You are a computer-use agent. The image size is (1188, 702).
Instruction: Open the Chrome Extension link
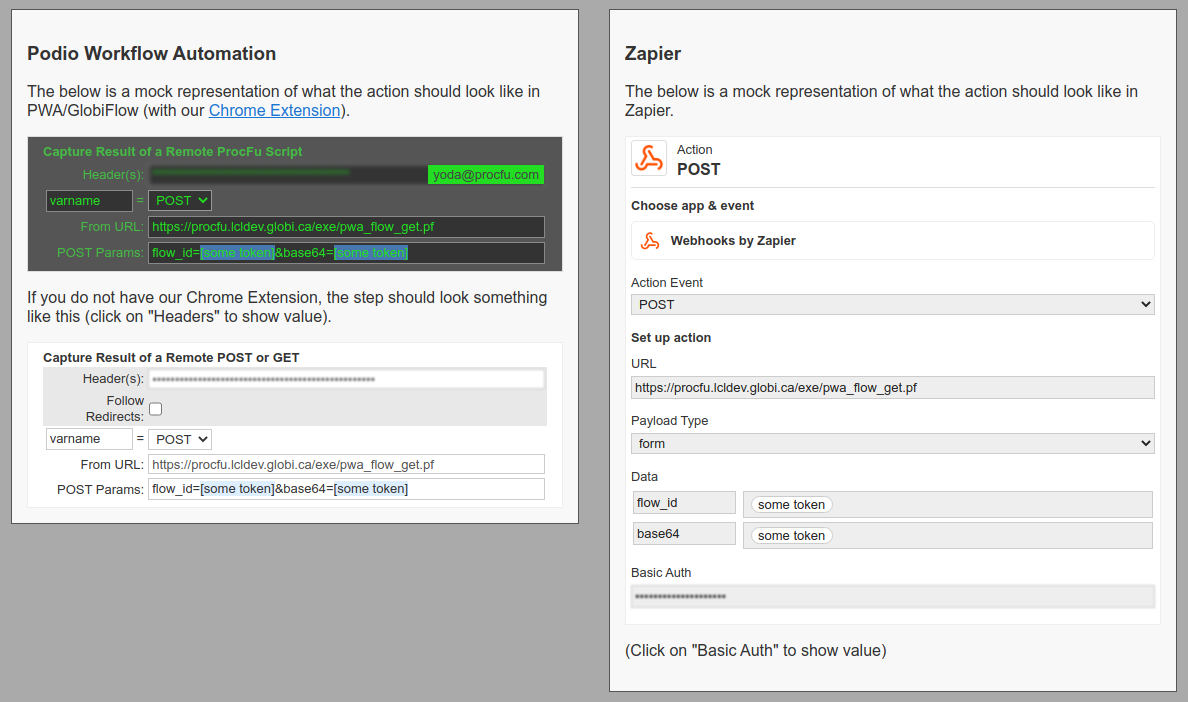pos(274,111)
